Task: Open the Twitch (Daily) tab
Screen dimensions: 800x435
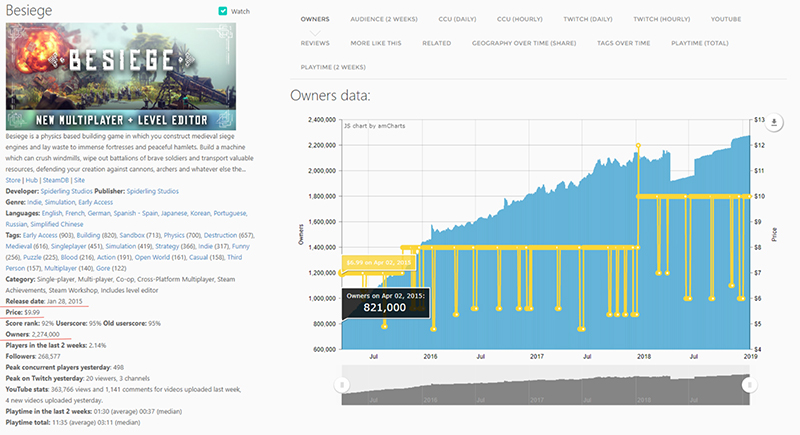Action: coord(588,19)
